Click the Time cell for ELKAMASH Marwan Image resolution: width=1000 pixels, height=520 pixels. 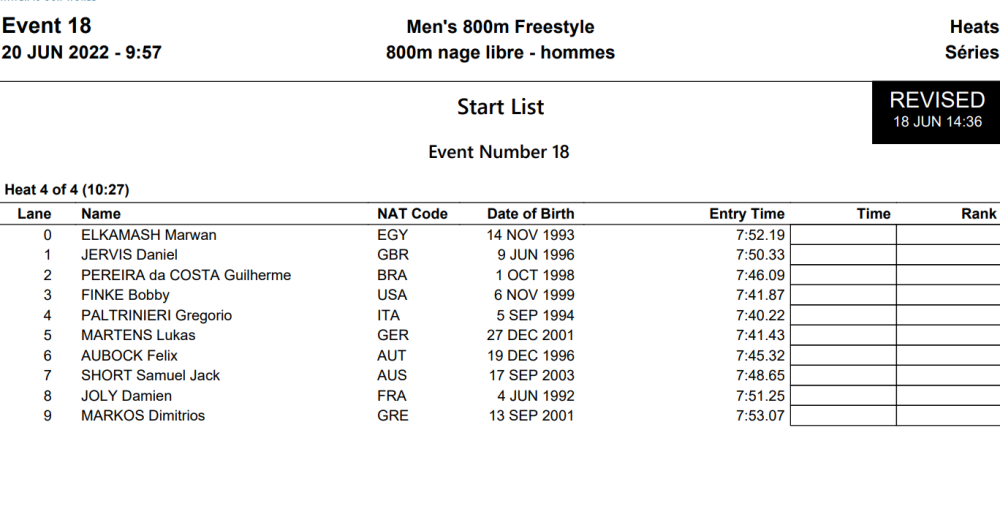843,235
